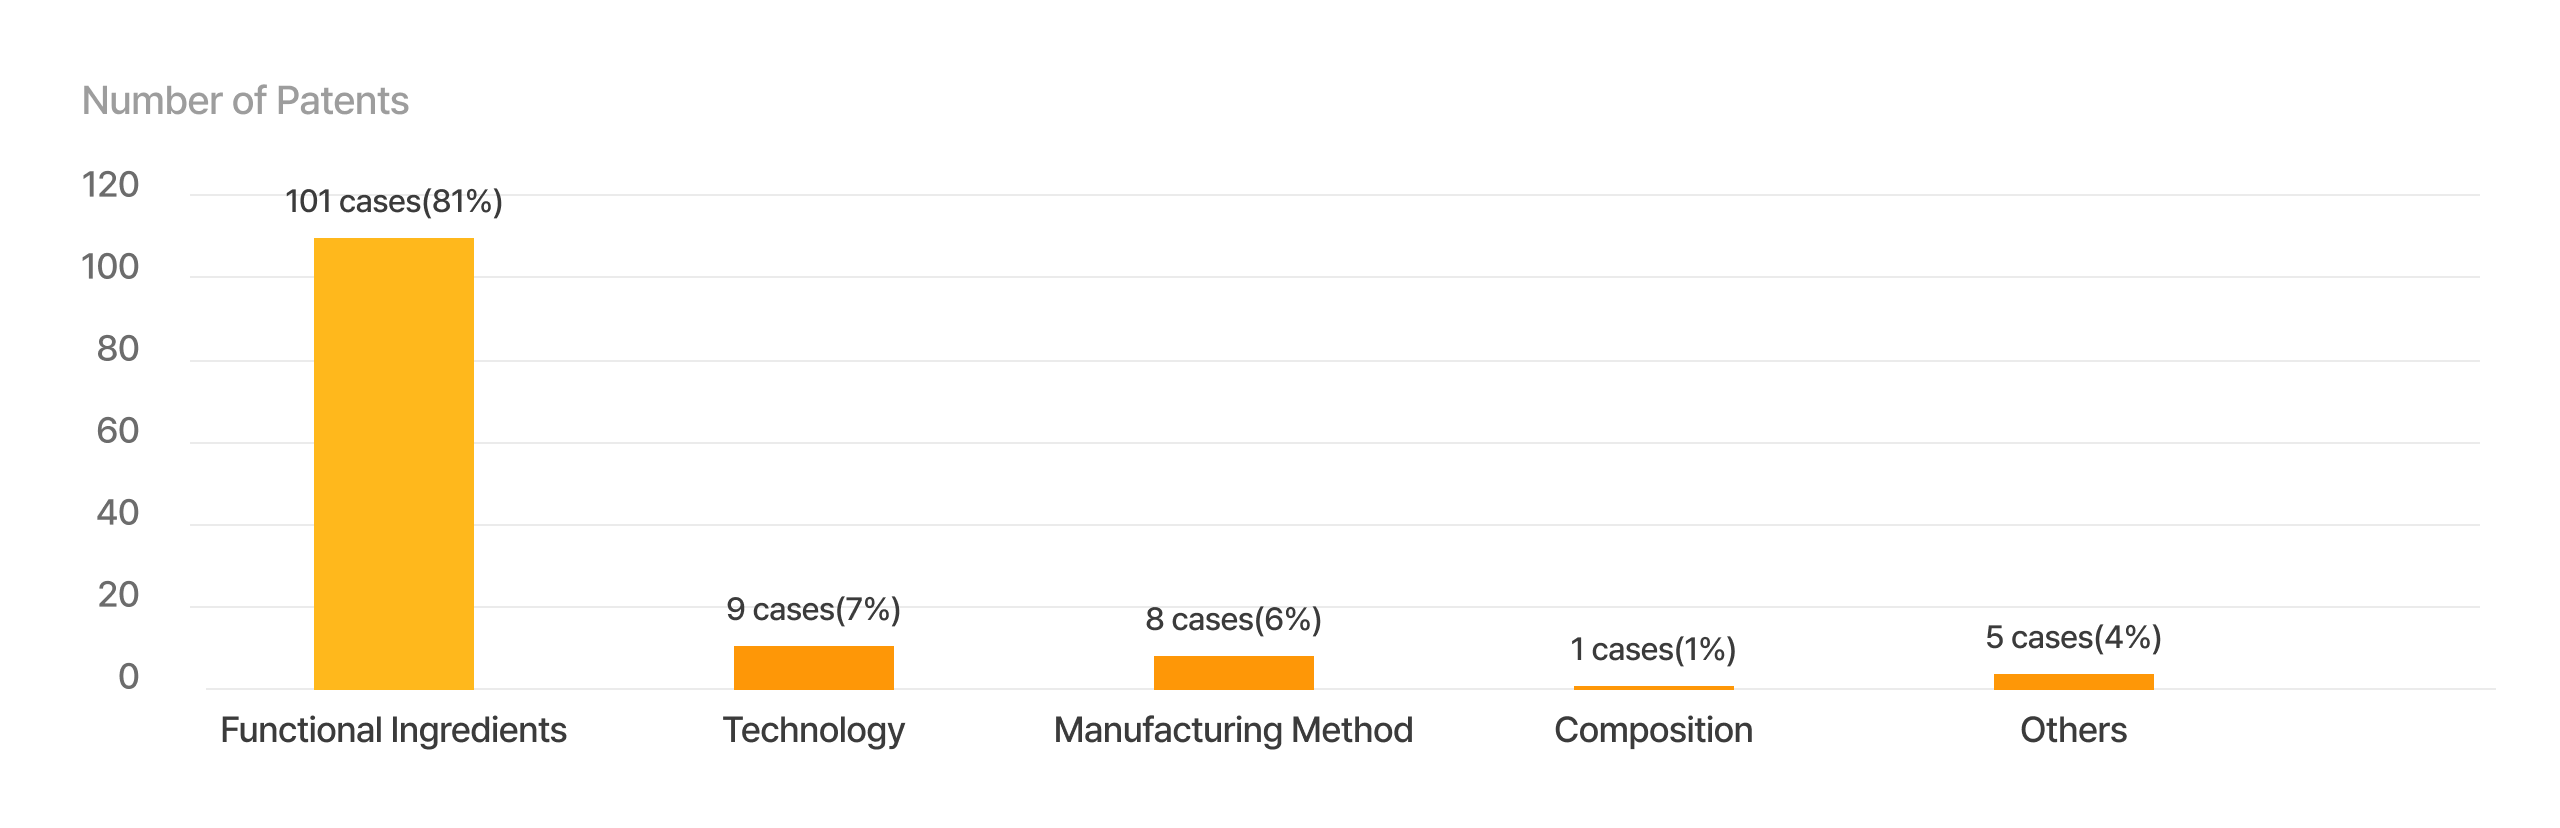Select the "8 cases(6%)" data label
Image resolution: width=2560 pixels, height=828 pixels.
coord(1233,620)
